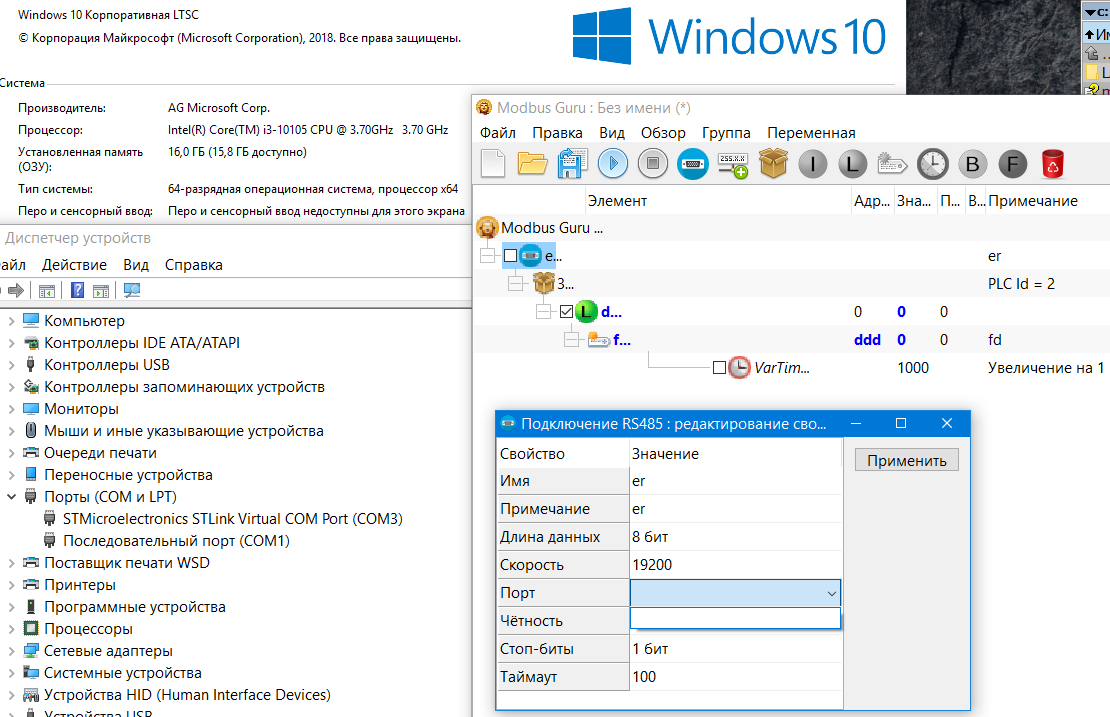Open the Обзор menu
Viewport: 1110px width, 717px height.
(663, 133)
